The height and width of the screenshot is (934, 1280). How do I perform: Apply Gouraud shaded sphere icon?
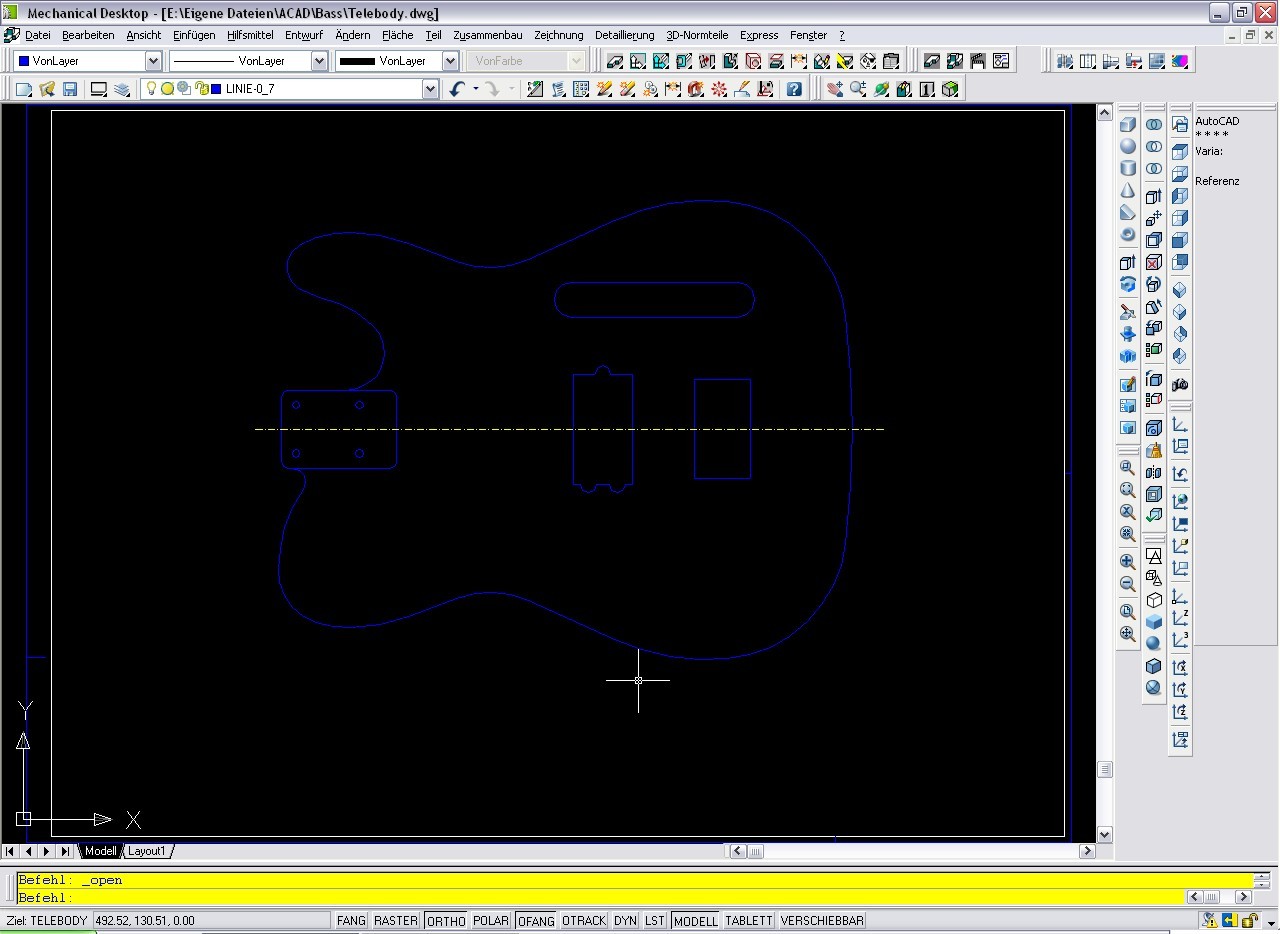[1154, 644]
